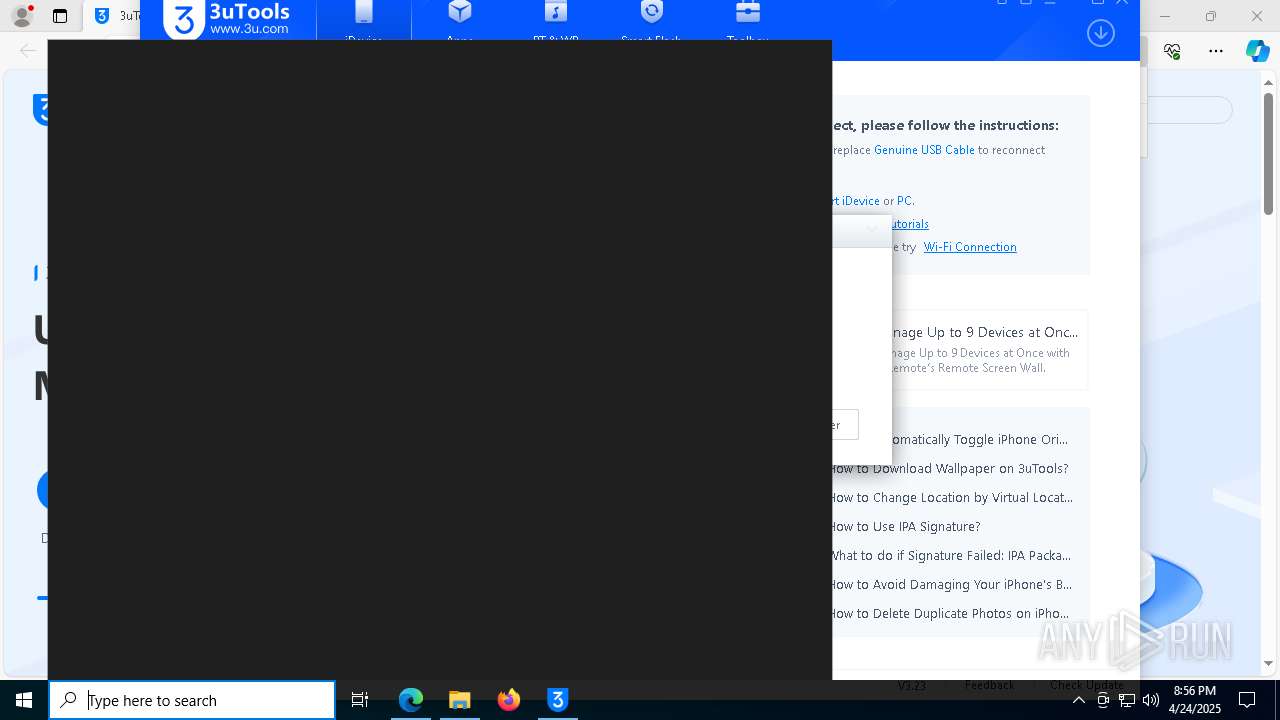
Task: Click the Windows Start button
Action: [24, 700]
